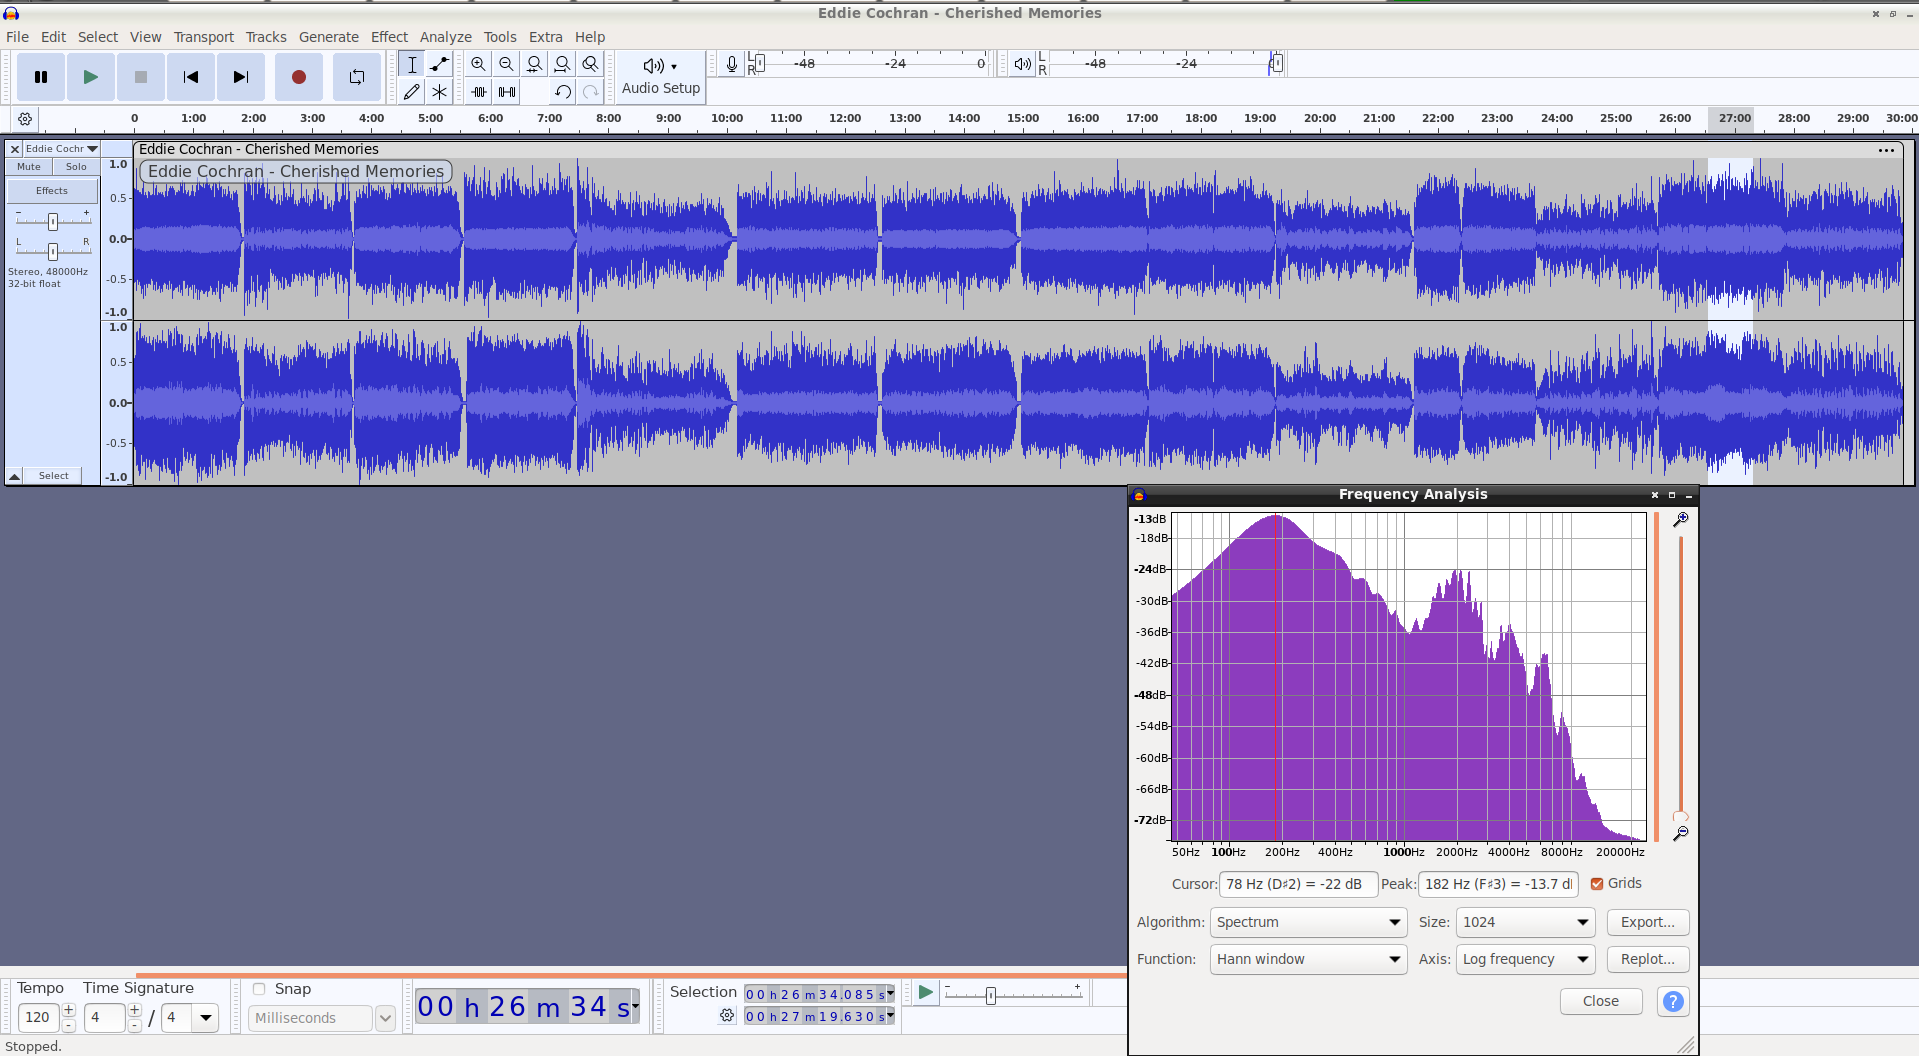Open Frequency Analysis help icon

[x=1673, y=1001]
